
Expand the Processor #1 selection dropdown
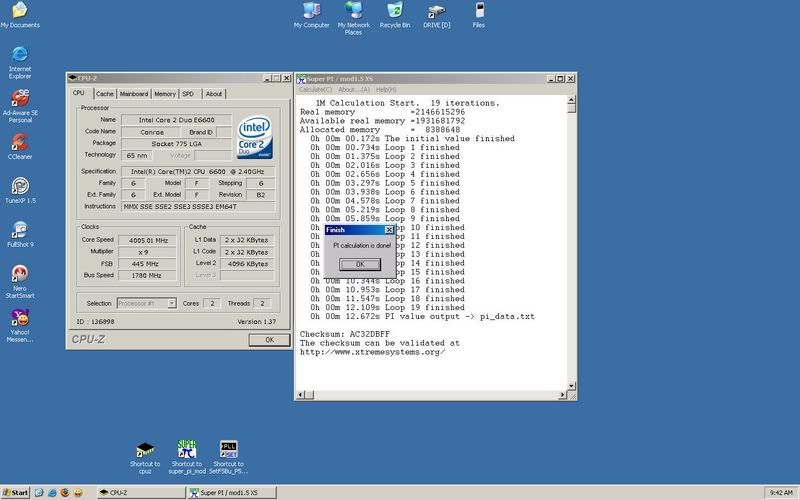tap(171, 303)
